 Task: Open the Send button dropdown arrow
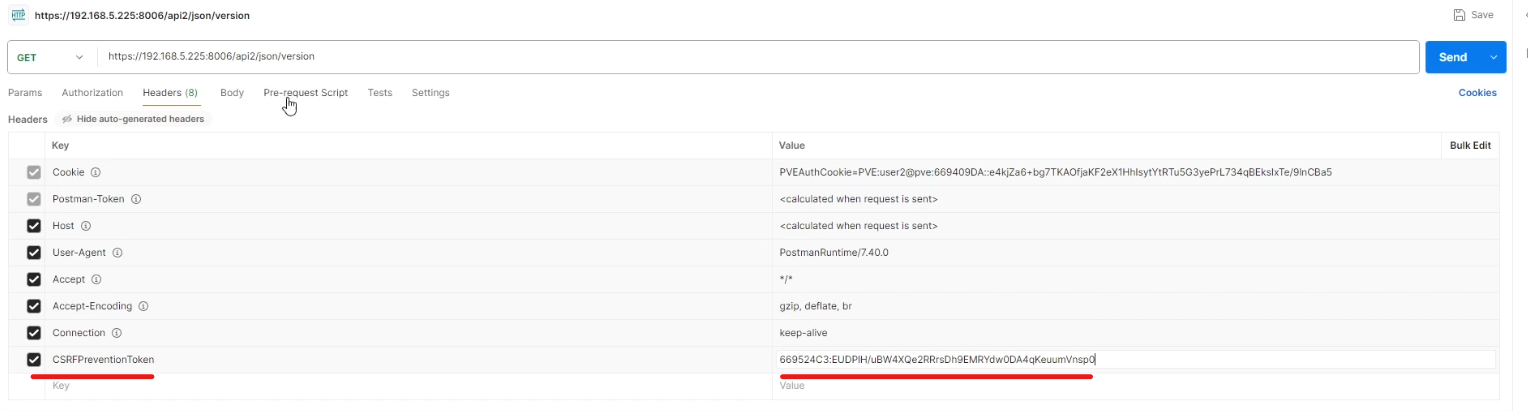1494,57
